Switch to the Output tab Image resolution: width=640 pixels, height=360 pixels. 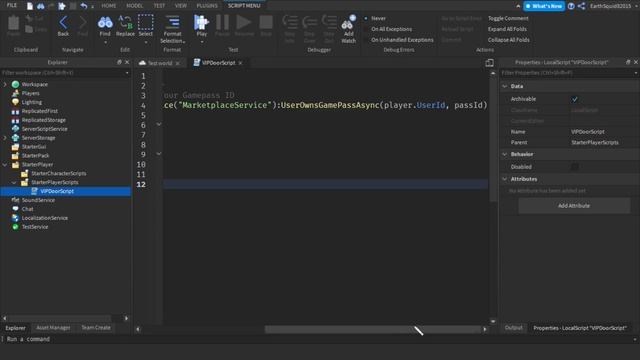[x=513, y=328]
